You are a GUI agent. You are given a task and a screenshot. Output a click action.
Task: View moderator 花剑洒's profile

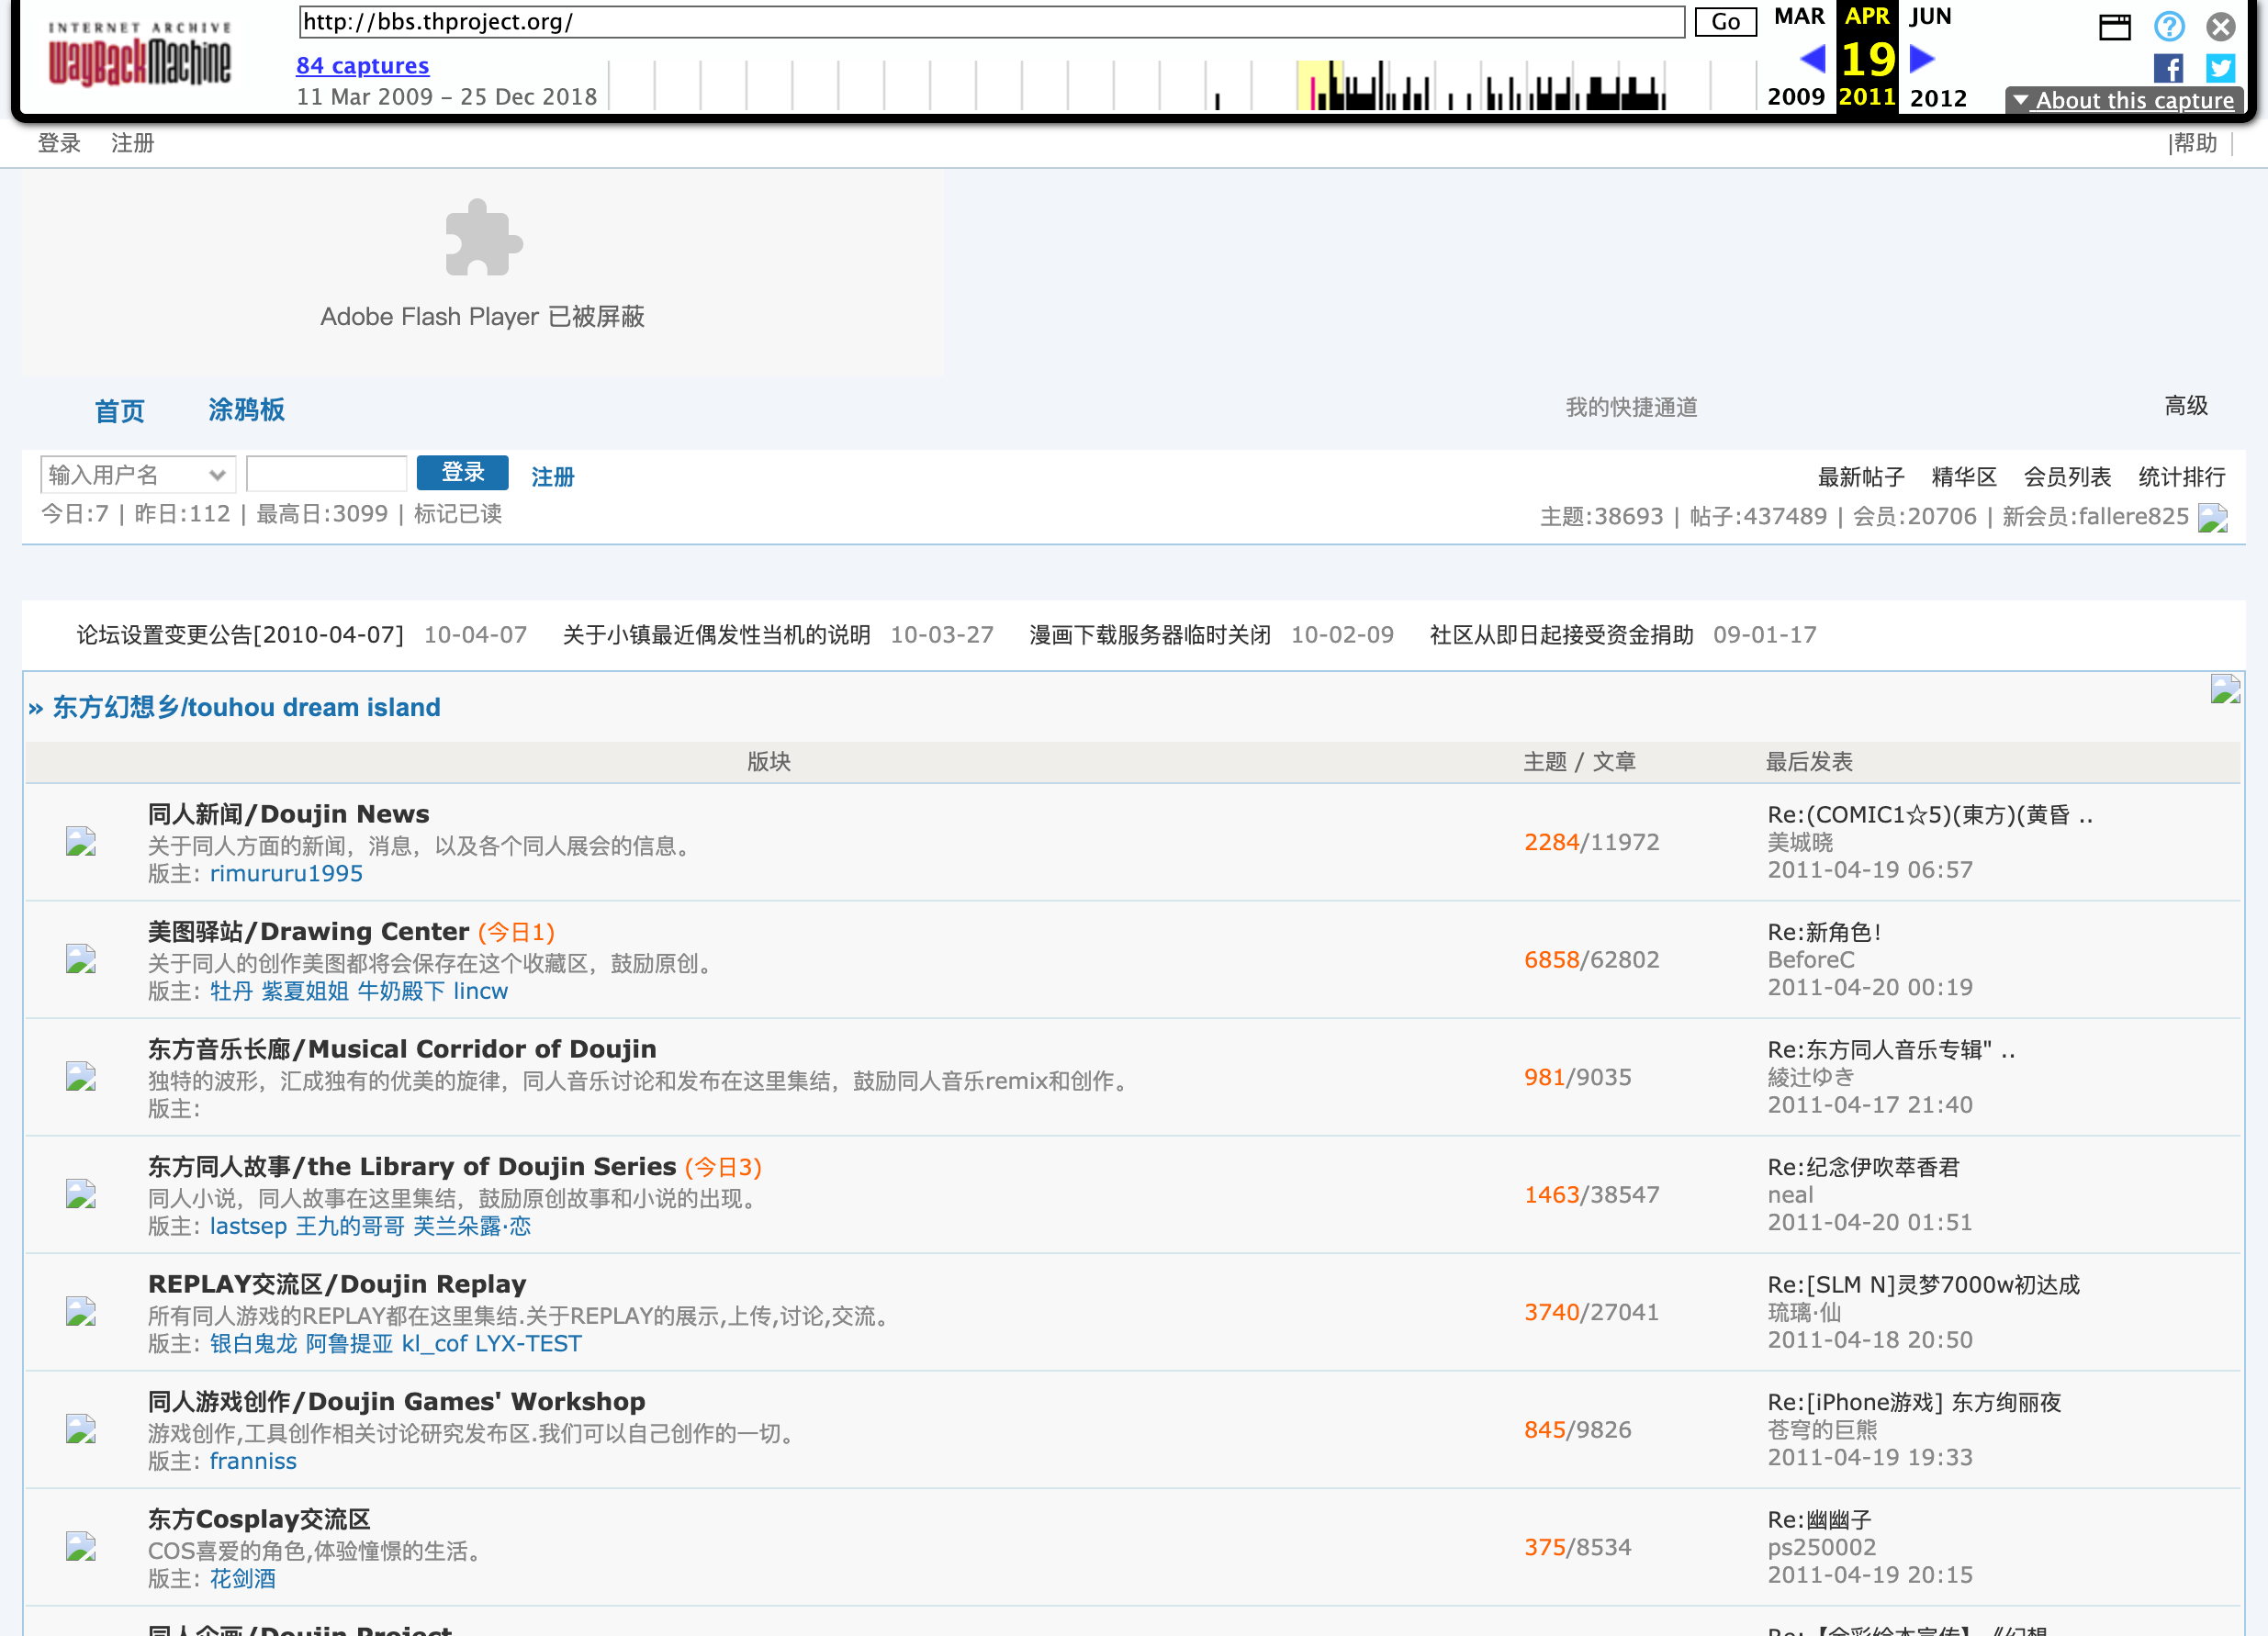[242, 1578]
